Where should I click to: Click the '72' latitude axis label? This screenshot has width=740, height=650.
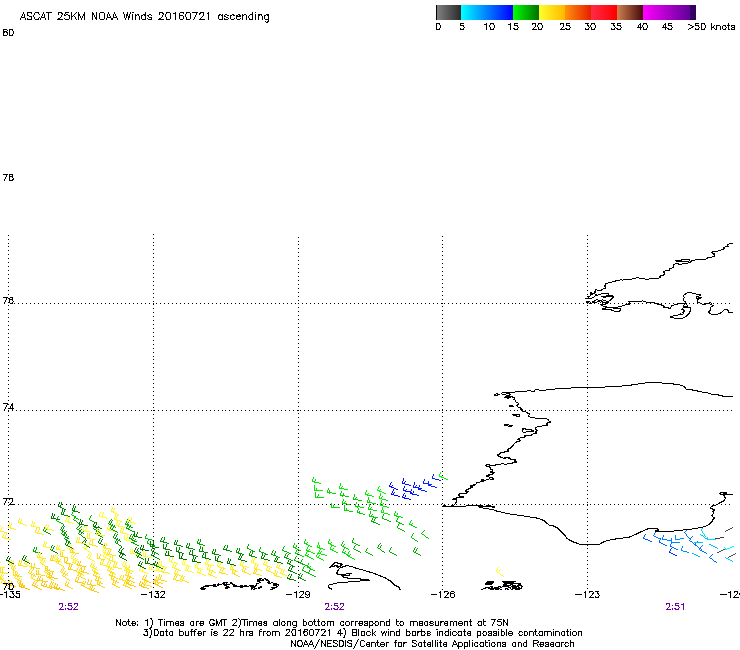coord(8,501)
